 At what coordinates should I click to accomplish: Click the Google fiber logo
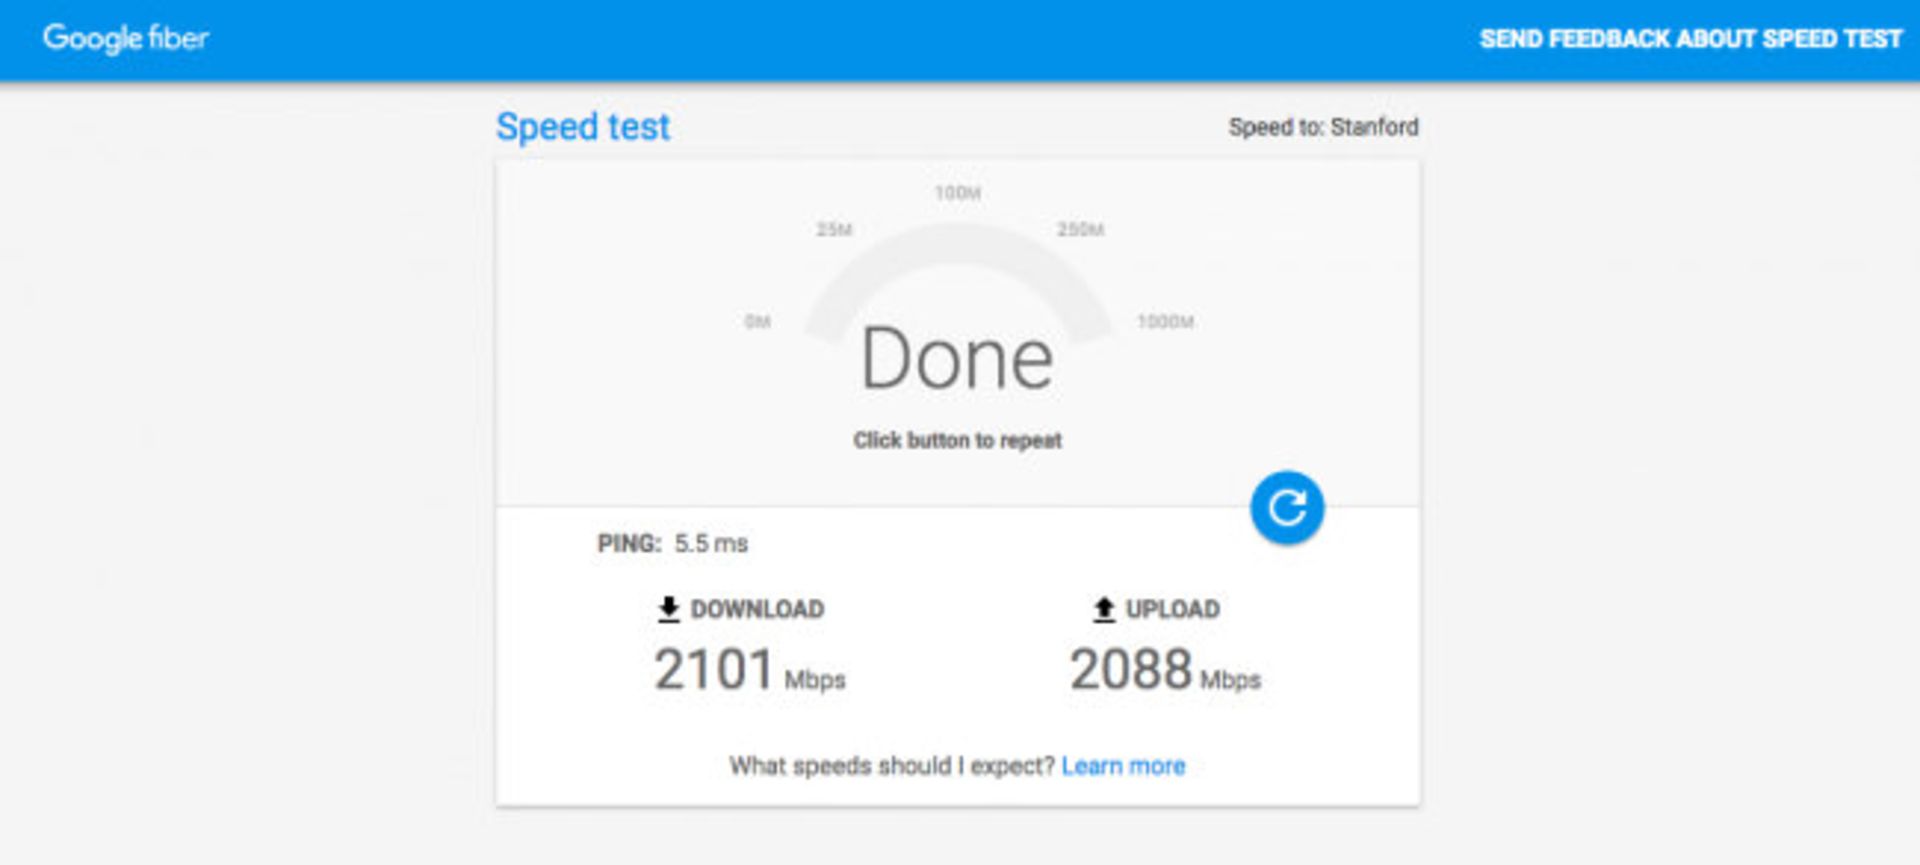tap(126, 38)
